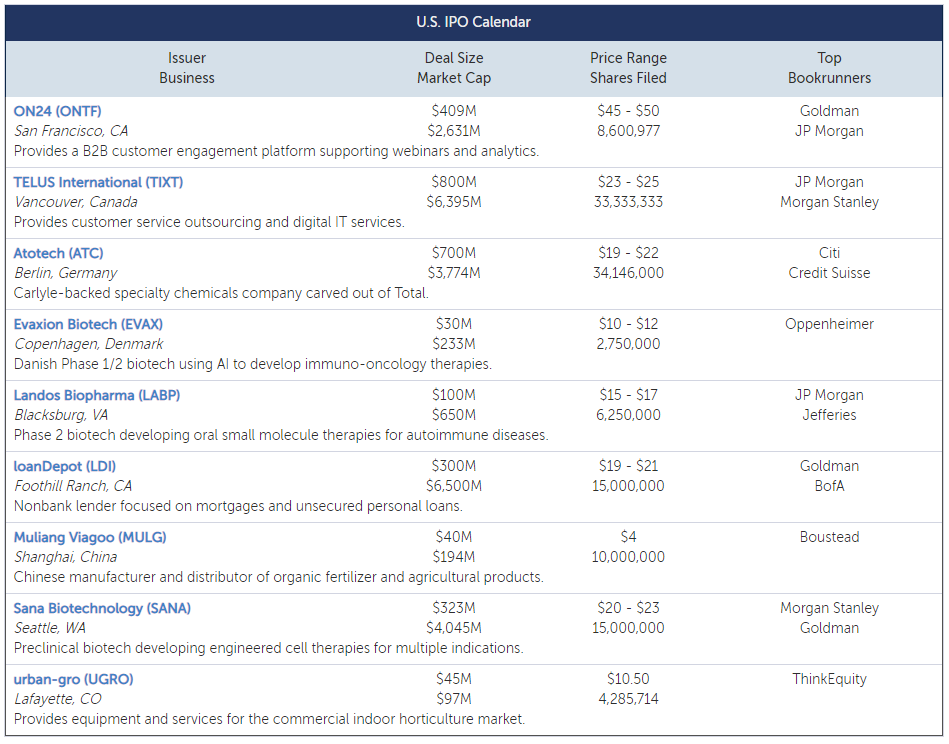
Task: Select loanDepot deal size $300M
Action: click(454, 466)
